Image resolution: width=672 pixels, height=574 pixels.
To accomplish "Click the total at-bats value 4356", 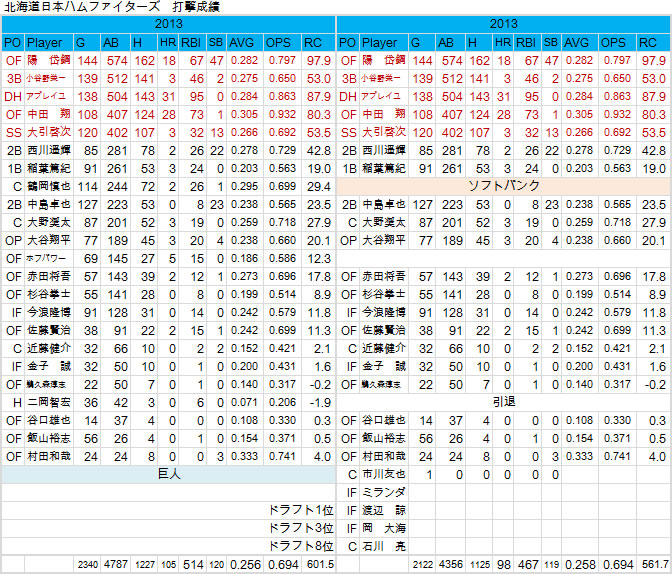I will (450, 565).
